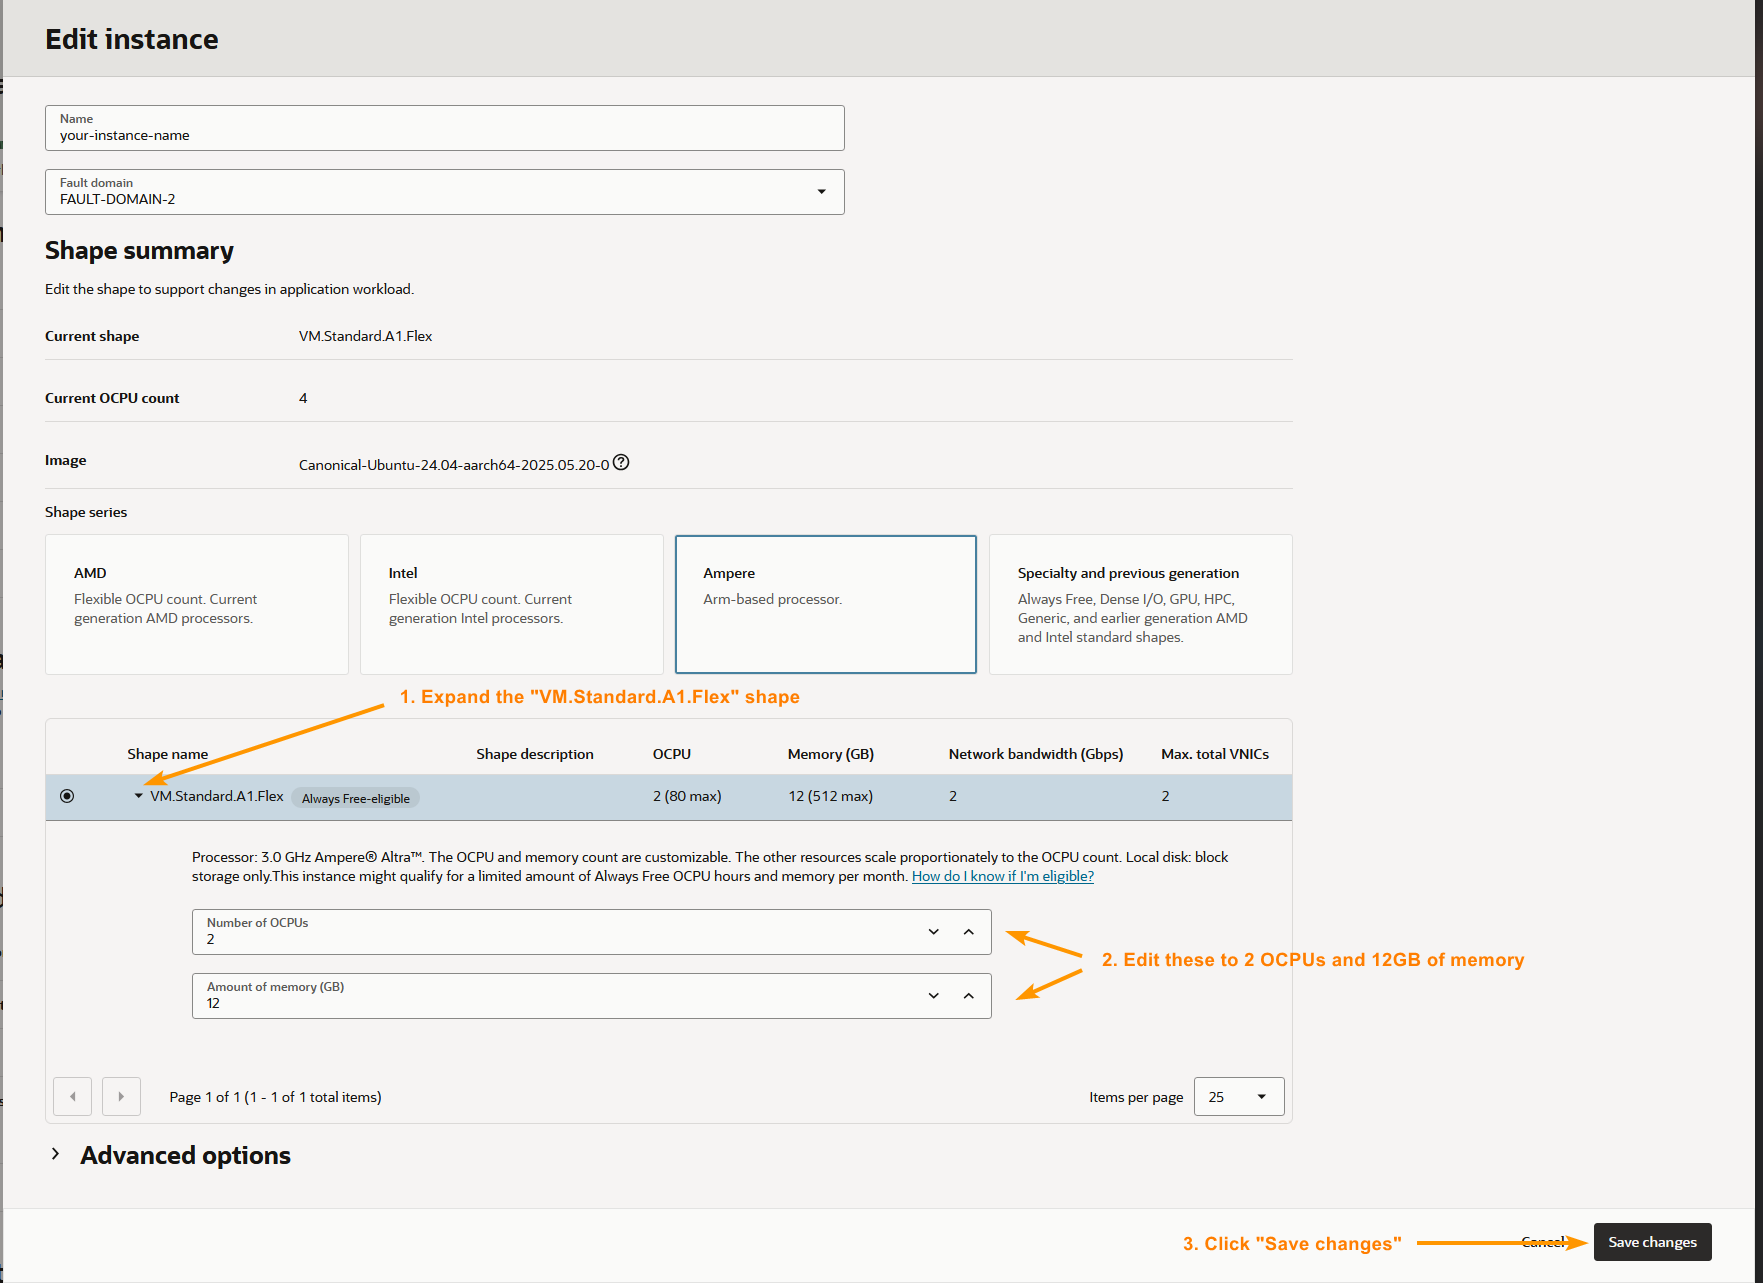Click the Shape summary heading
The height and width of the screenshot is (1283, 1763).
coord(139,250)
